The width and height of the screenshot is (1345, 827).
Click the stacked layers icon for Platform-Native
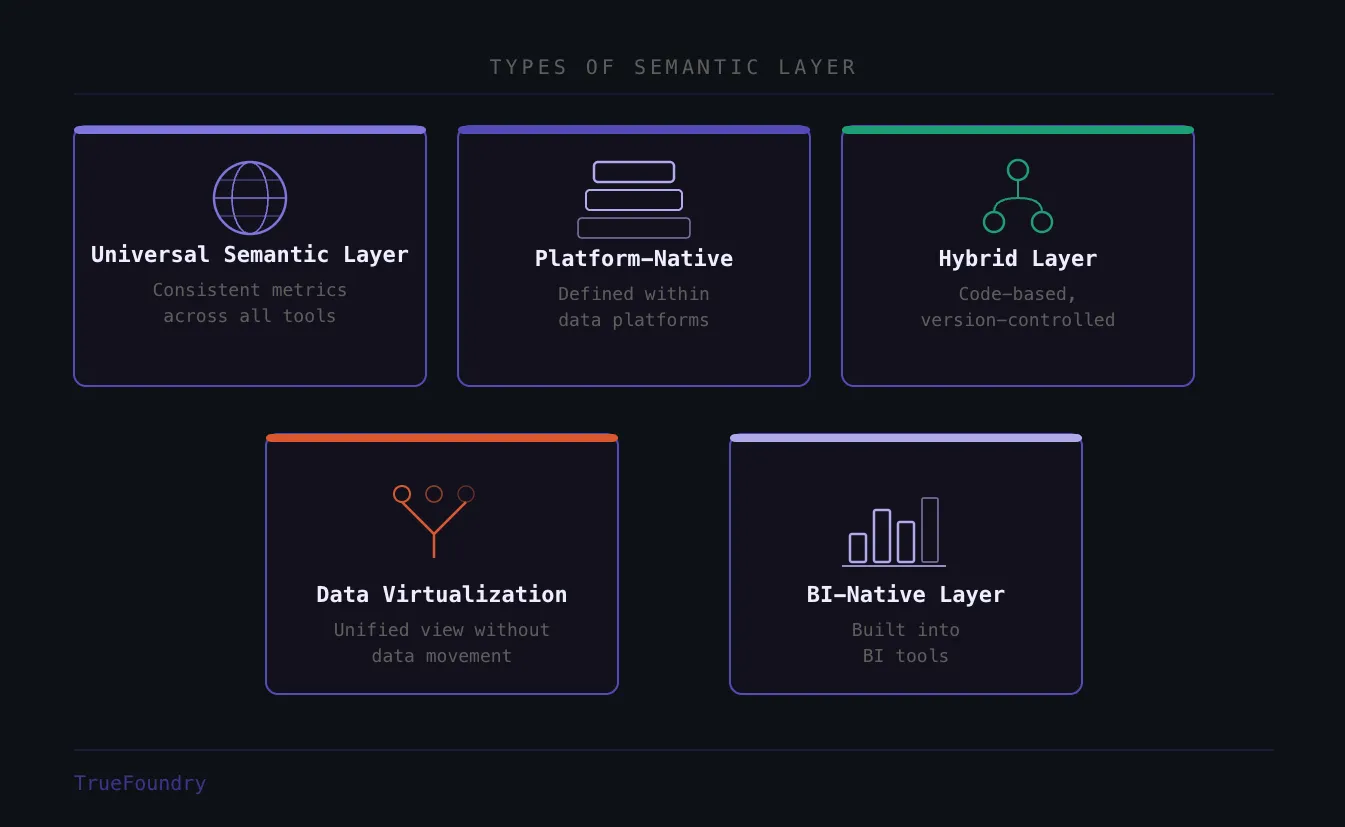pos(634,200)
